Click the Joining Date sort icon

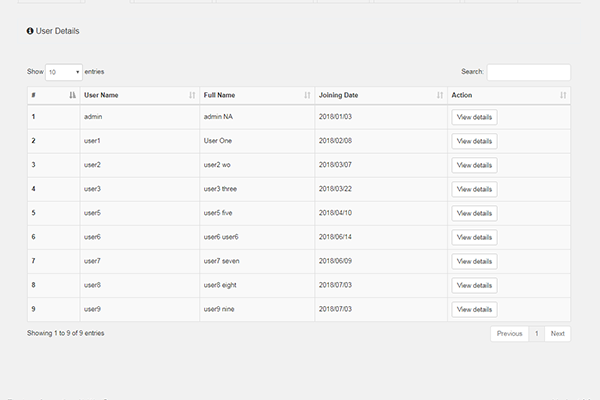pyautogui.click(x=440, y=95)
